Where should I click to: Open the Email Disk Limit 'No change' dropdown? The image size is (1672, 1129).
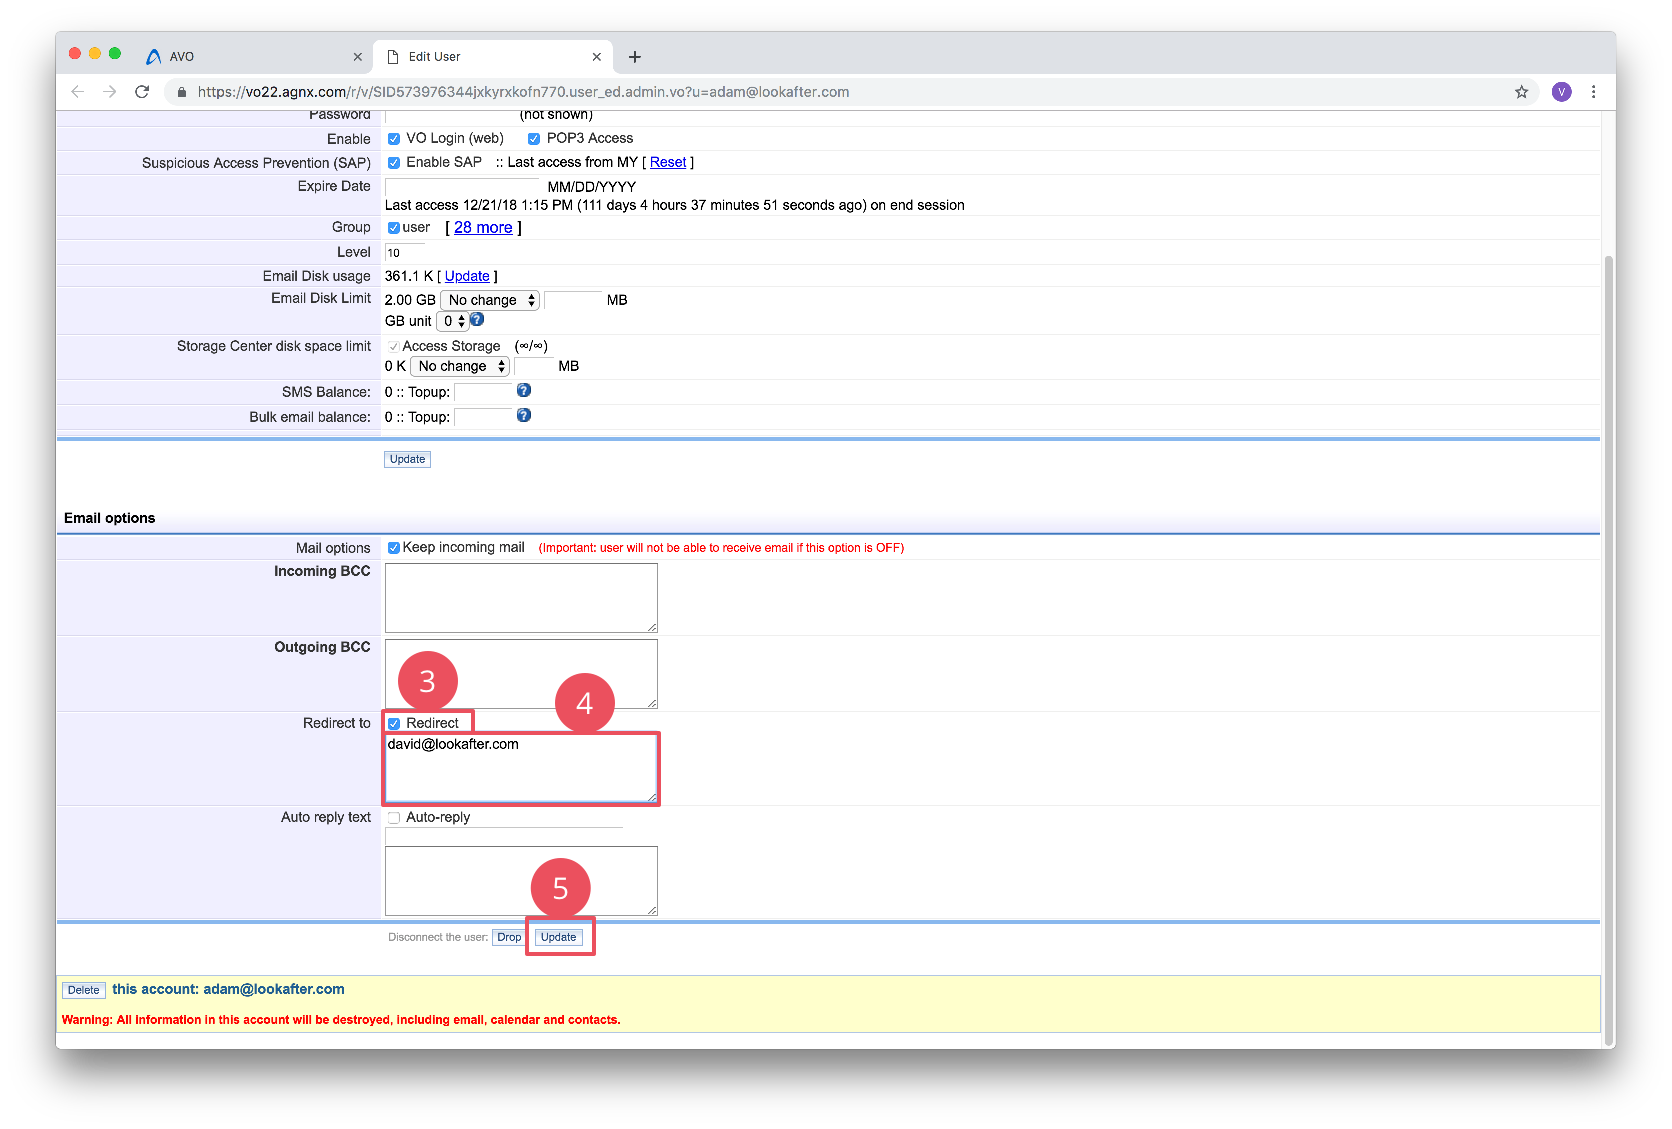(x=490, y=300)
